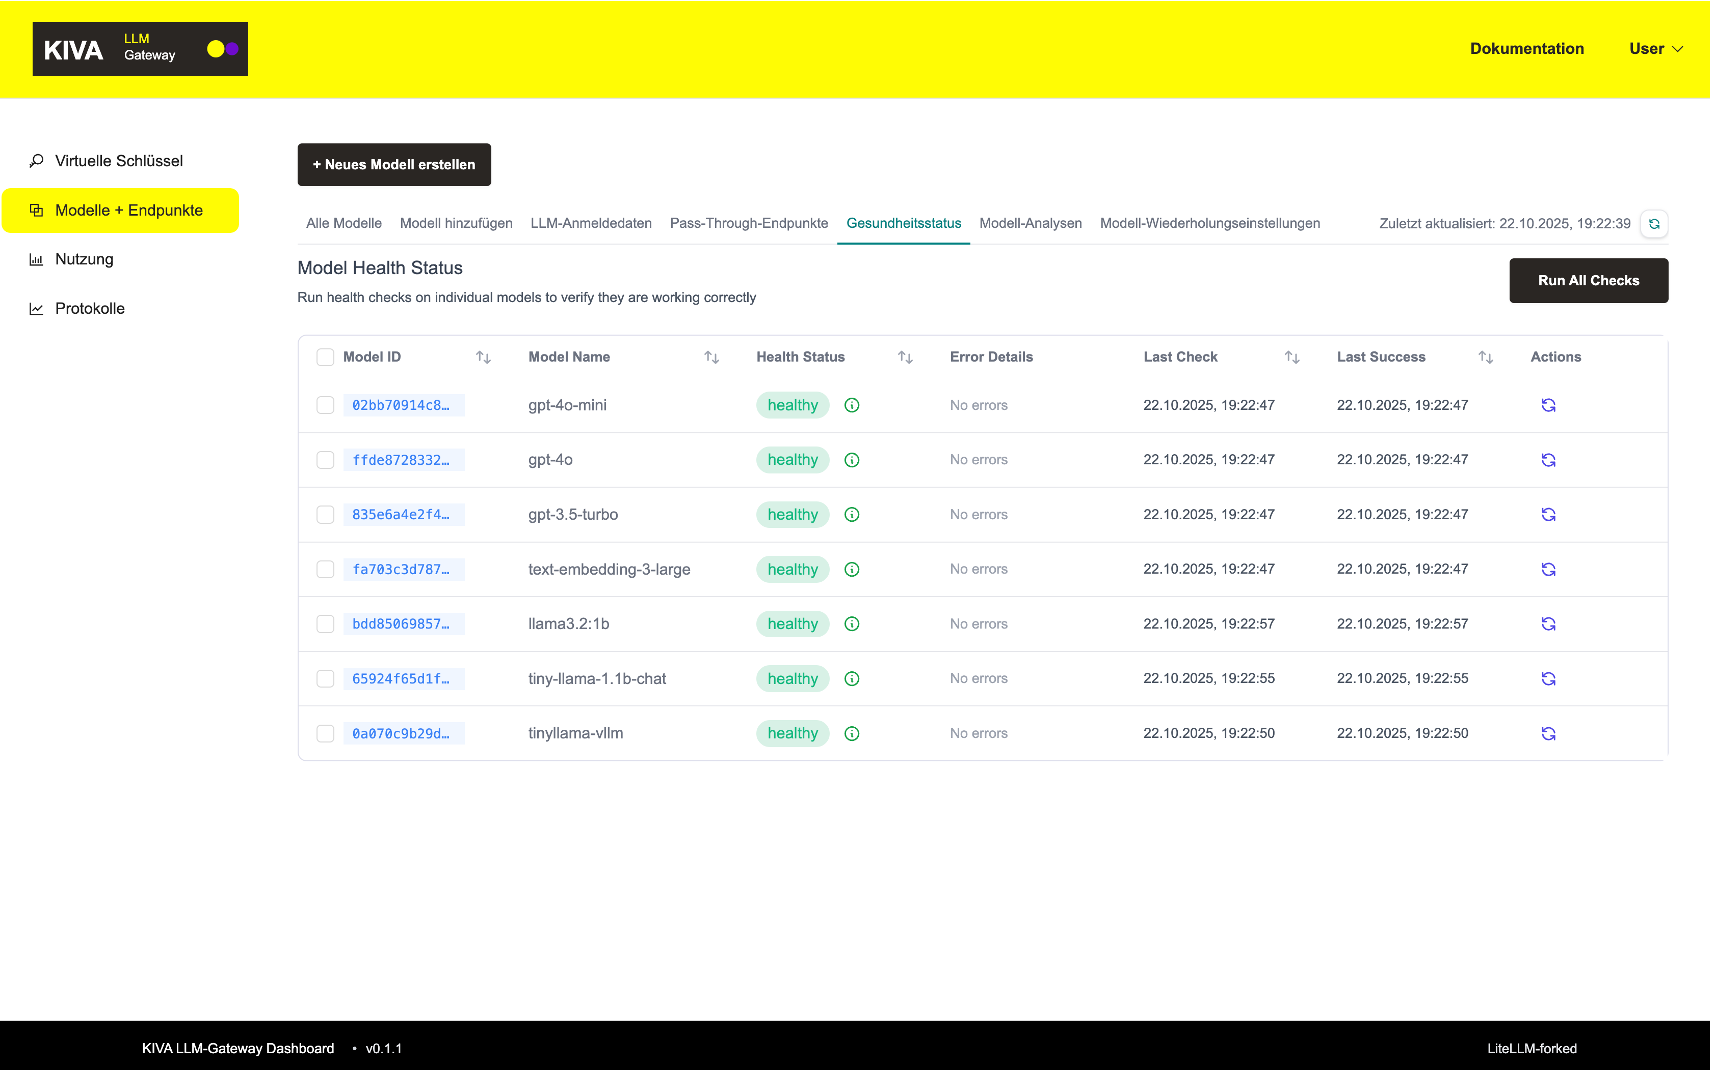Sort by Model ID column arrows
Screen dimensions: 1710x1070
[x=483, y=357]
